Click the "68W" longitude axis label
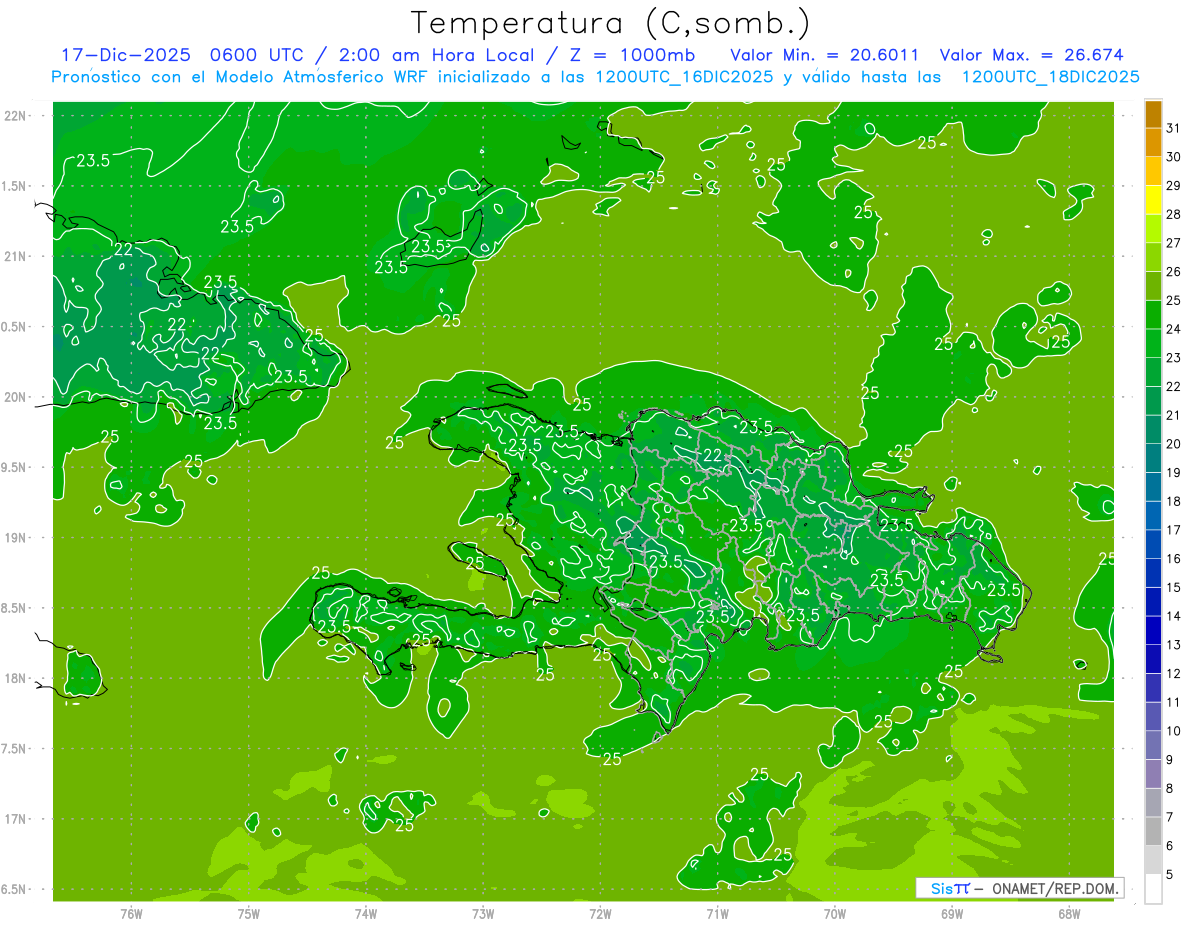Viewport: 1200px width, 927px height. click(1069, 914)
